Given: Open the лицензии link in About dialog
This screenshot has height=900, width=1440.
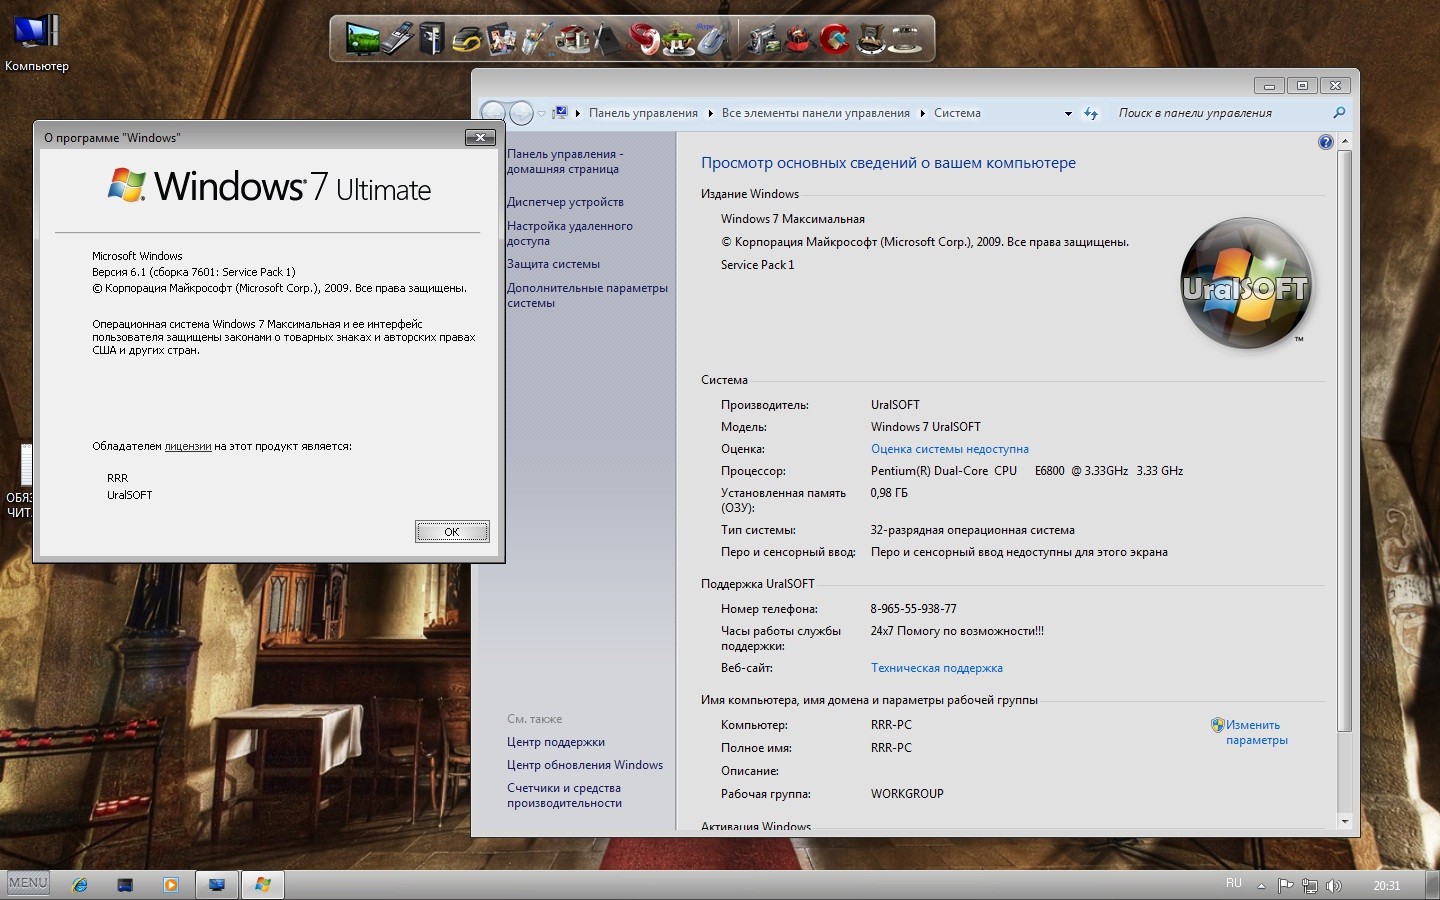Looking at the screenshot, I should tap(188, 446).
